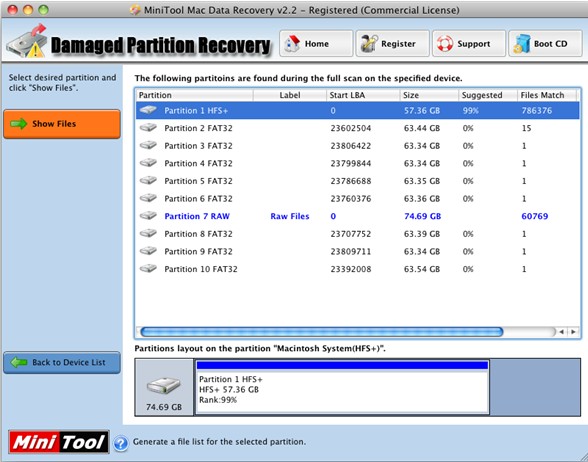The image size is (588, 462).
Task: Click size value 74.69 GB in Partition 7 row
Action: coord(422,216)
